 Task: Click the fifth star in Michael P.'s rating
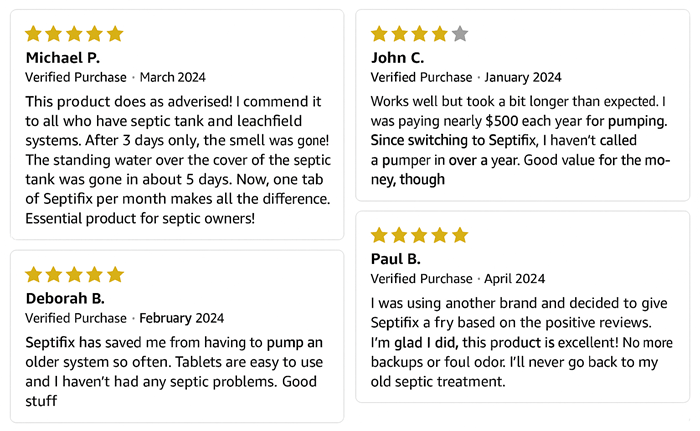tap(114, 34)
